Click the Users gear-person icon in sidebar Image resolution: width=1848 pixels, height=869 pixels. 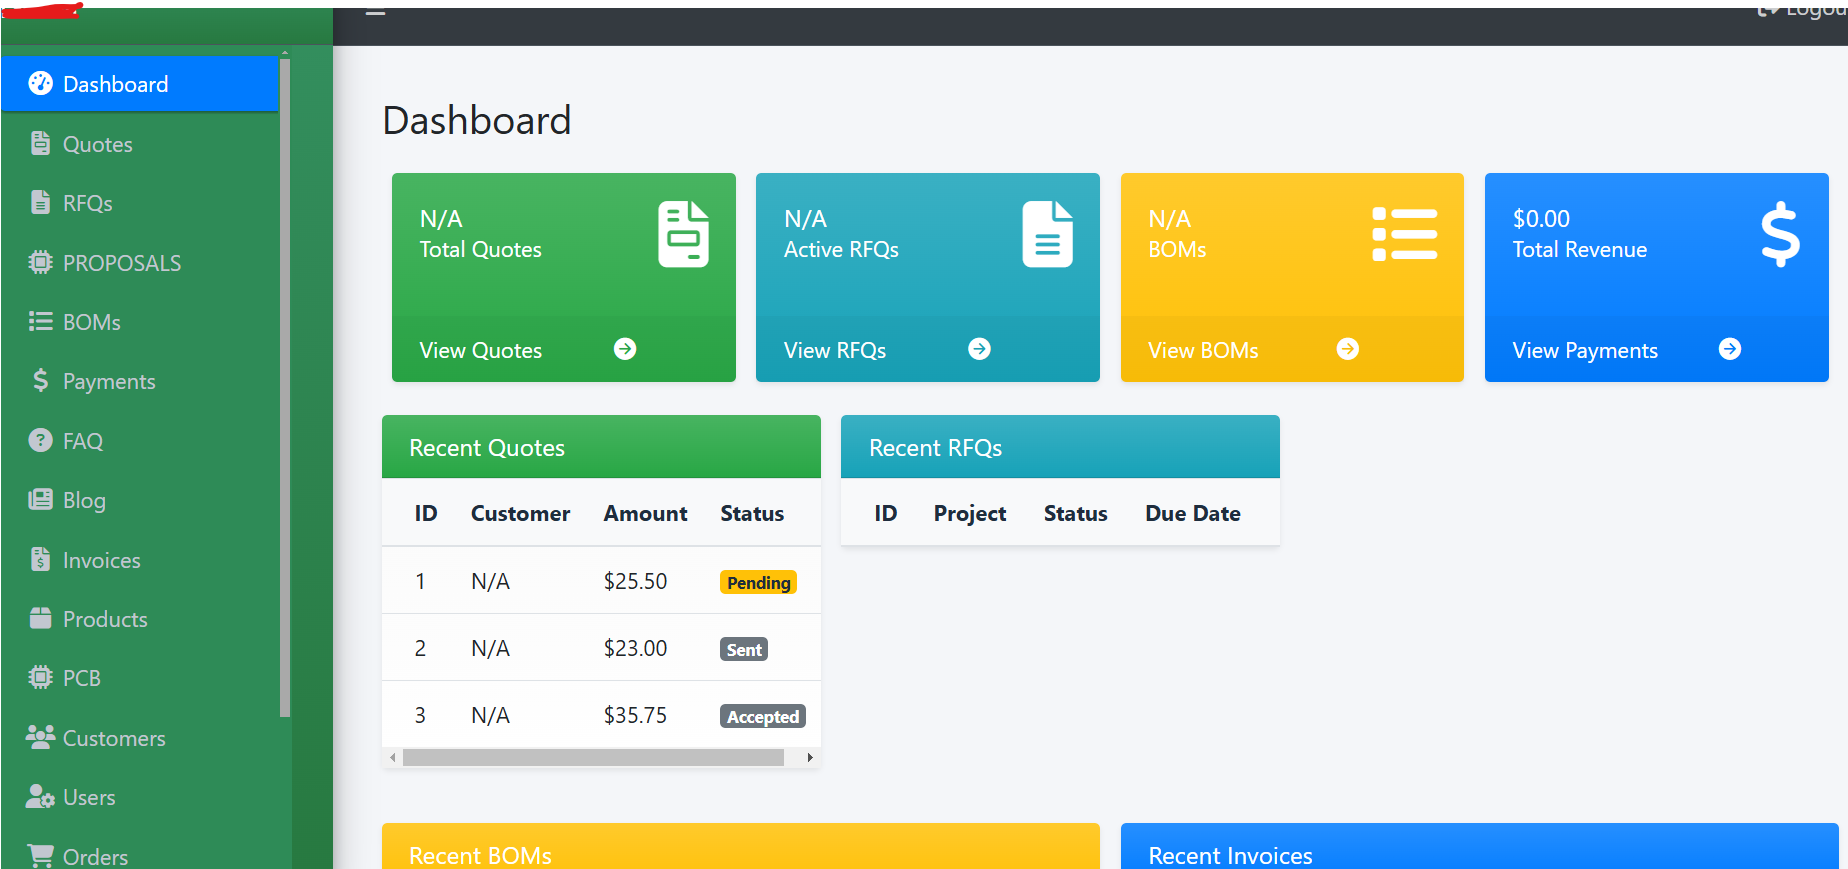click(40, 796)
